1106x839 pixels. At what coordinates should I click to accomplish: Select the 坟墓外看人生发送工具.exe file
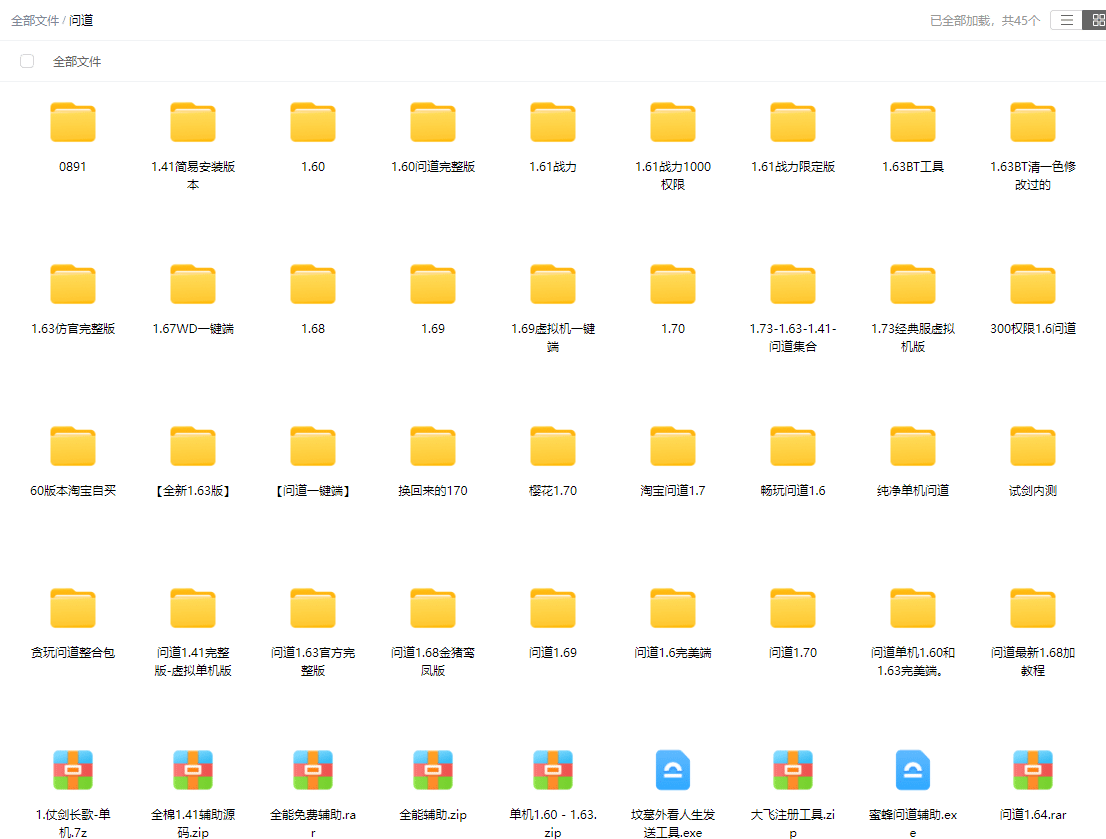[673, 770]
